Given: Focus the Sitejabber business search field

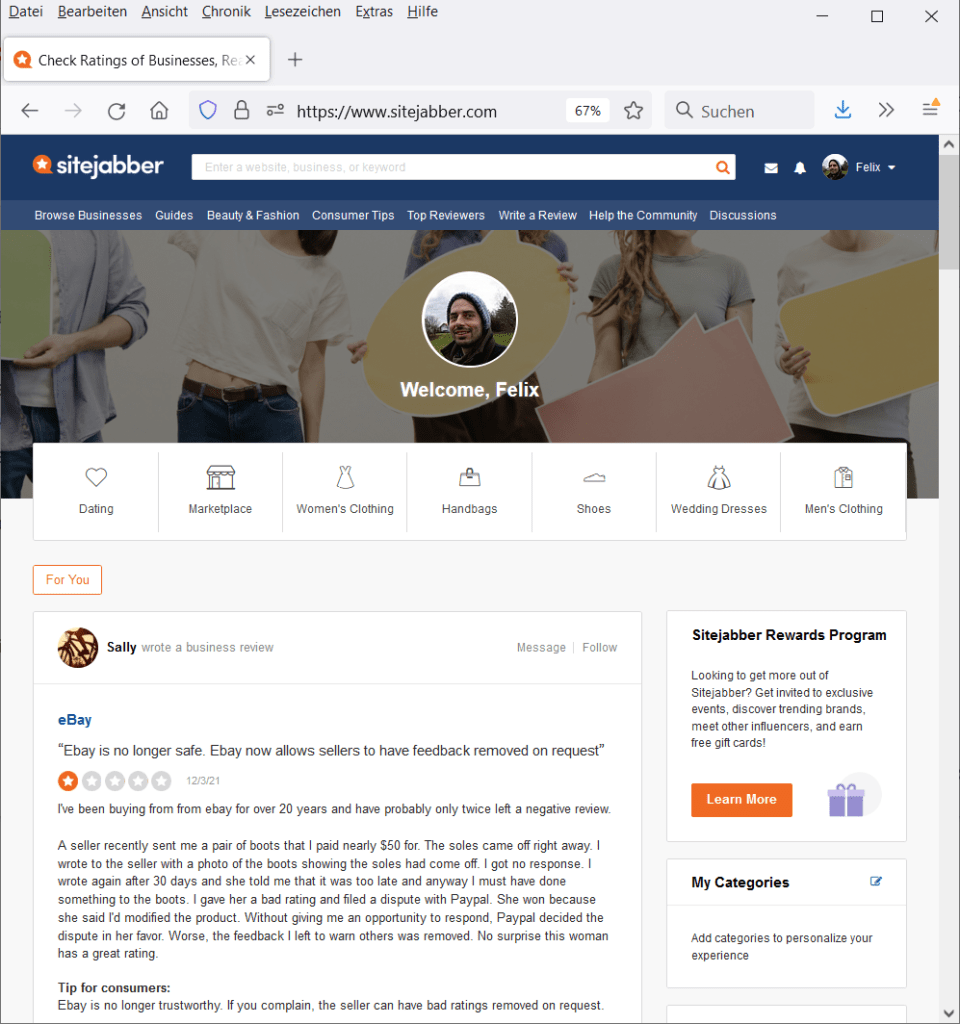Looking at the screenshot, I should [x=450, y=168].
